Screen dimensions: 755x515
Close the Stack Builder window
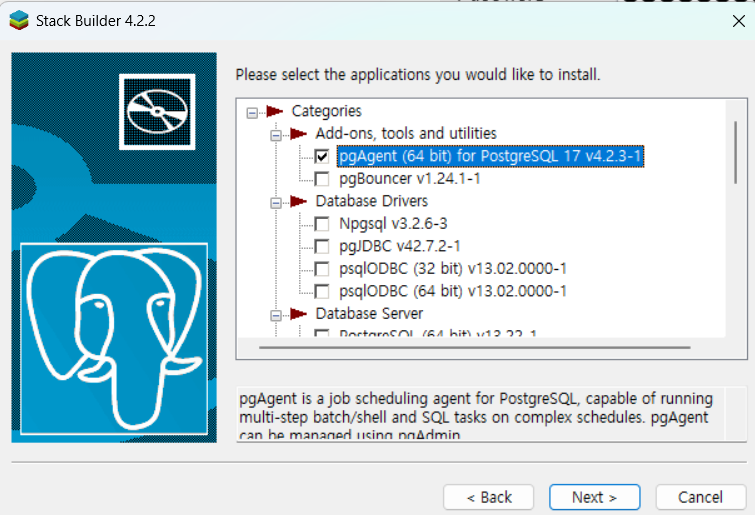[x=739, y=21]
